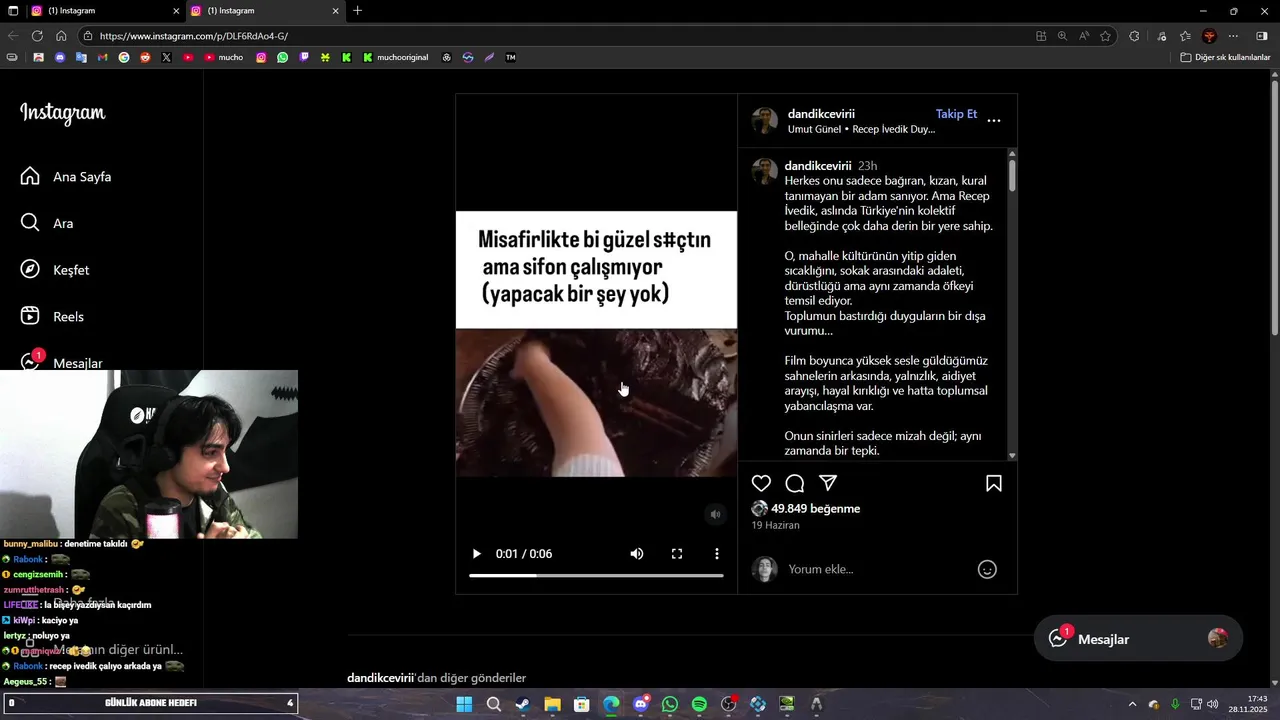This screenshot has height=720, width=1280.
Task: Share the post with the paper plane icon
Action: 828,483
